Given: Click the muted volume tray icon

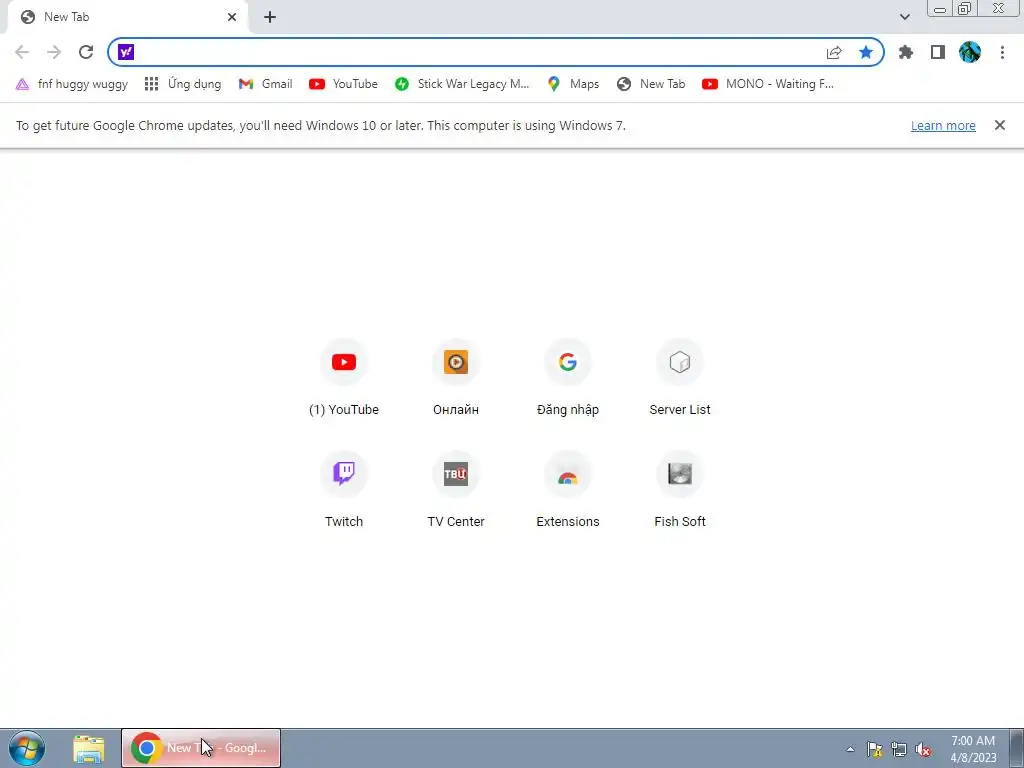Looking at the screenshot, I should [x=923, y=749].
